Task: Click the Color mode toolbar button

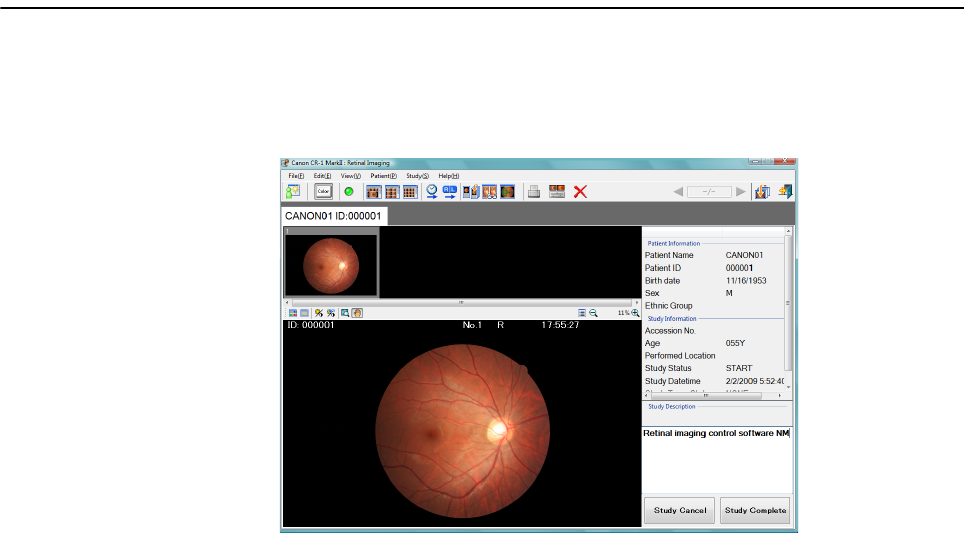Action: pos(323,191)
